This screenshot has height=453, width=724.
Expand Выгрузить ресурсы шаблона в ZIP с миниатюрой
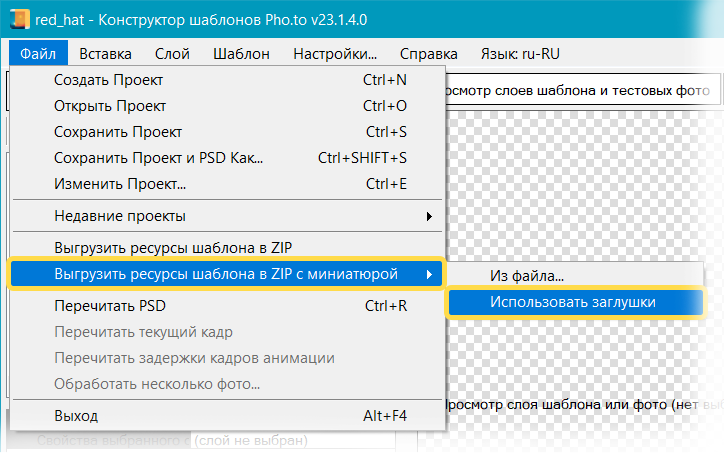(225, 273)
